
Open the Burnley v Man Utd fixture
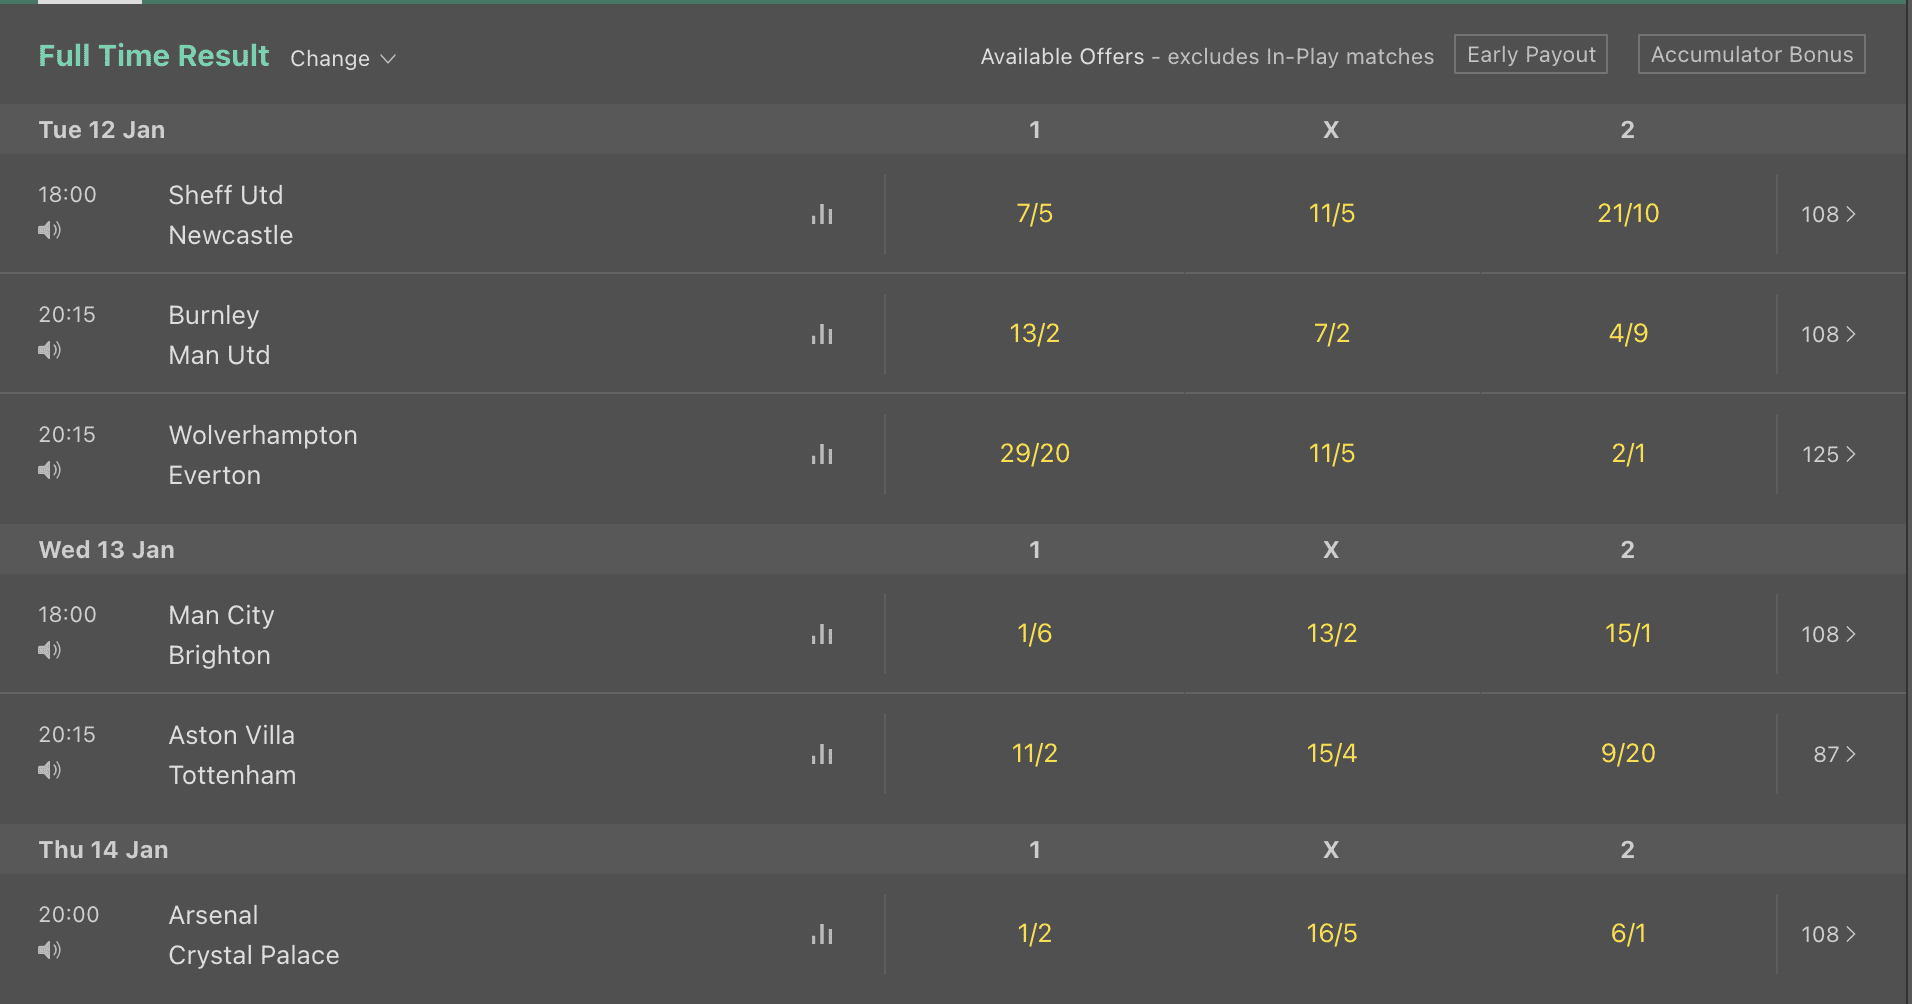[x=219, y=335]
